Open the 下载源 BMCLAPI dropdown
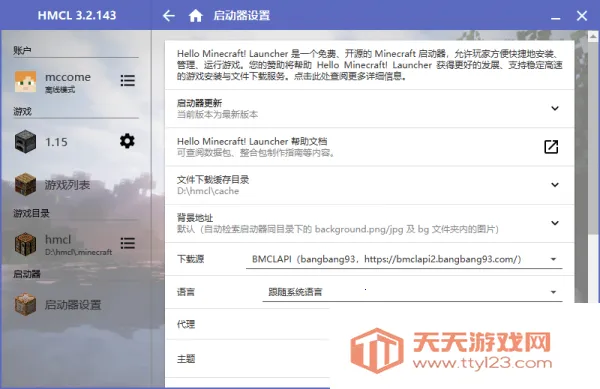Screen dimensions: 600x389 (x=404, y=260)
